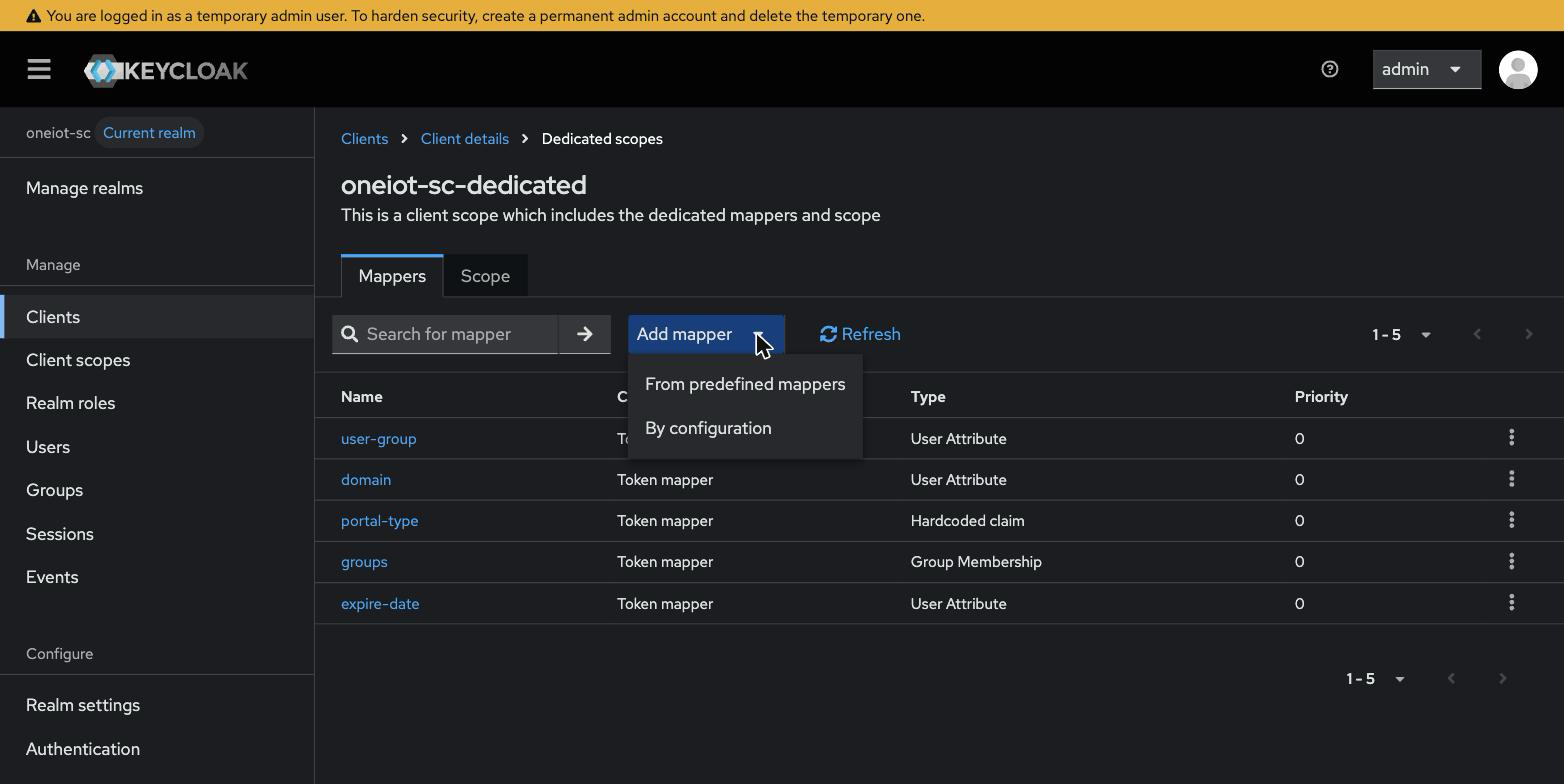The height and width of the screenshot is (784, 1564).
Task: Open the portal-type mapper link
Action: (x=380, y=520)
